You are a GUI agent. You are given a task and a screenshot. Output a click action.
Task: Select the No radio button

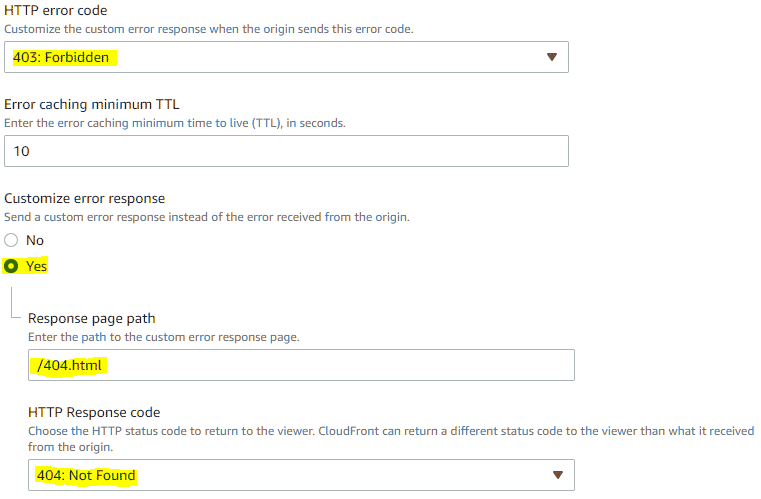pyautogui.click(x=11, y=240)
